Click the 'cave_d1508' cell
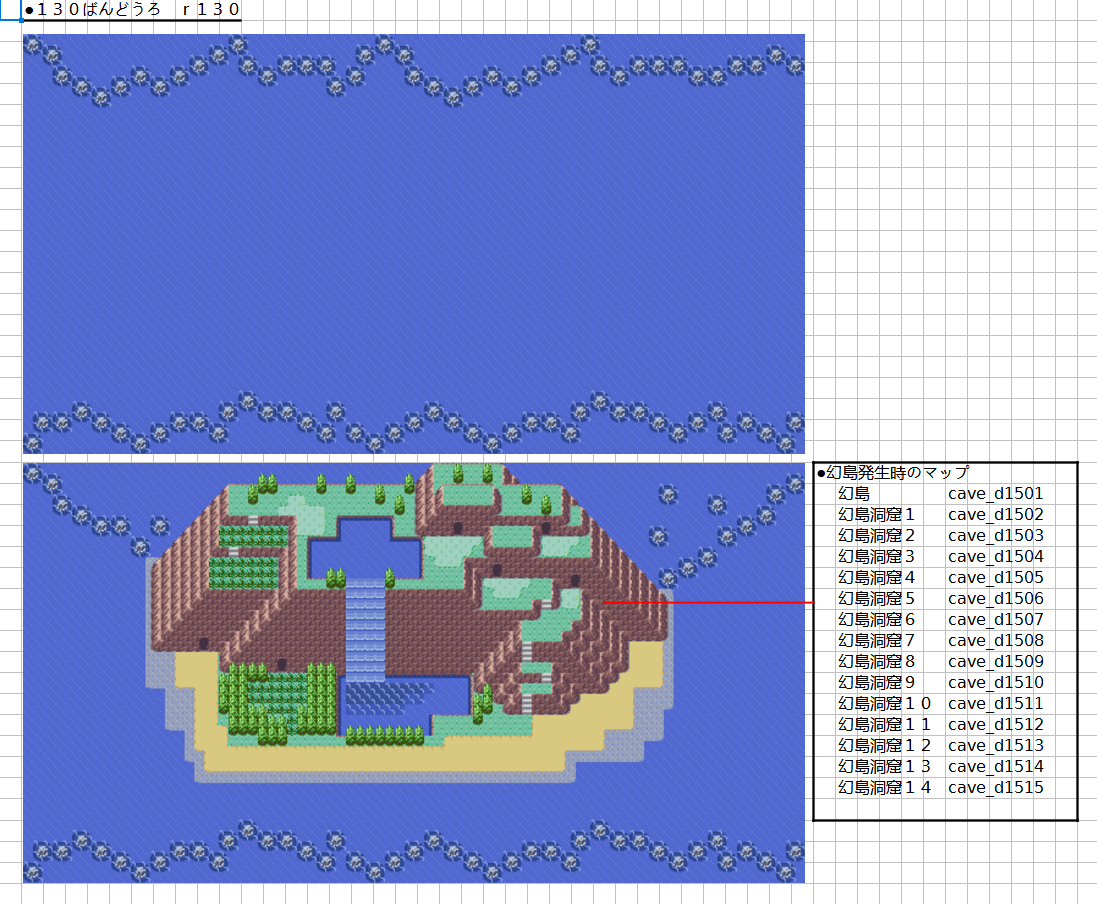This screenshot has width=1097, height=904. pyautogui.click(x=996, y=640)
